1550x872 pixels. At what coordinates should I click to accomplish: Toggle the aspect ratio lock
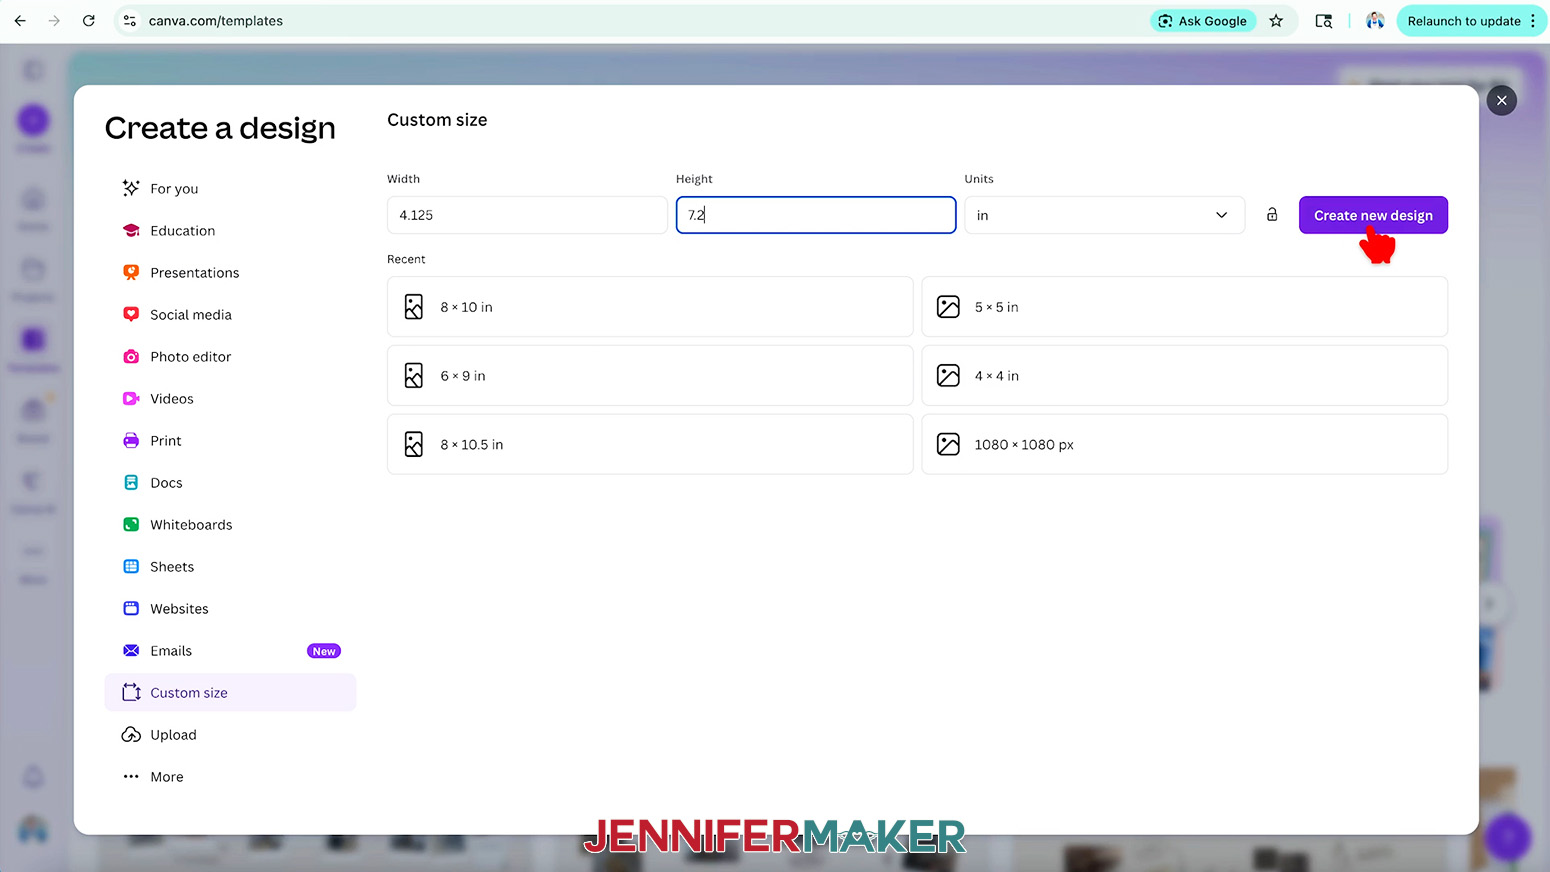pyautogui.click(x=1272, y=215)
